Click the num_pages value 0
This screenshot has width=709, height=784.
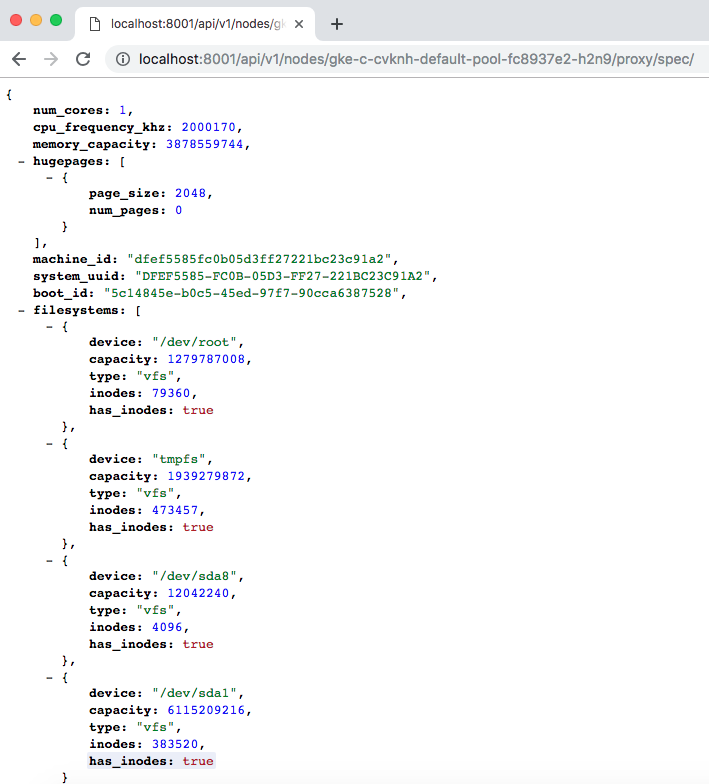pyautogui.click(x=178, y=210)
